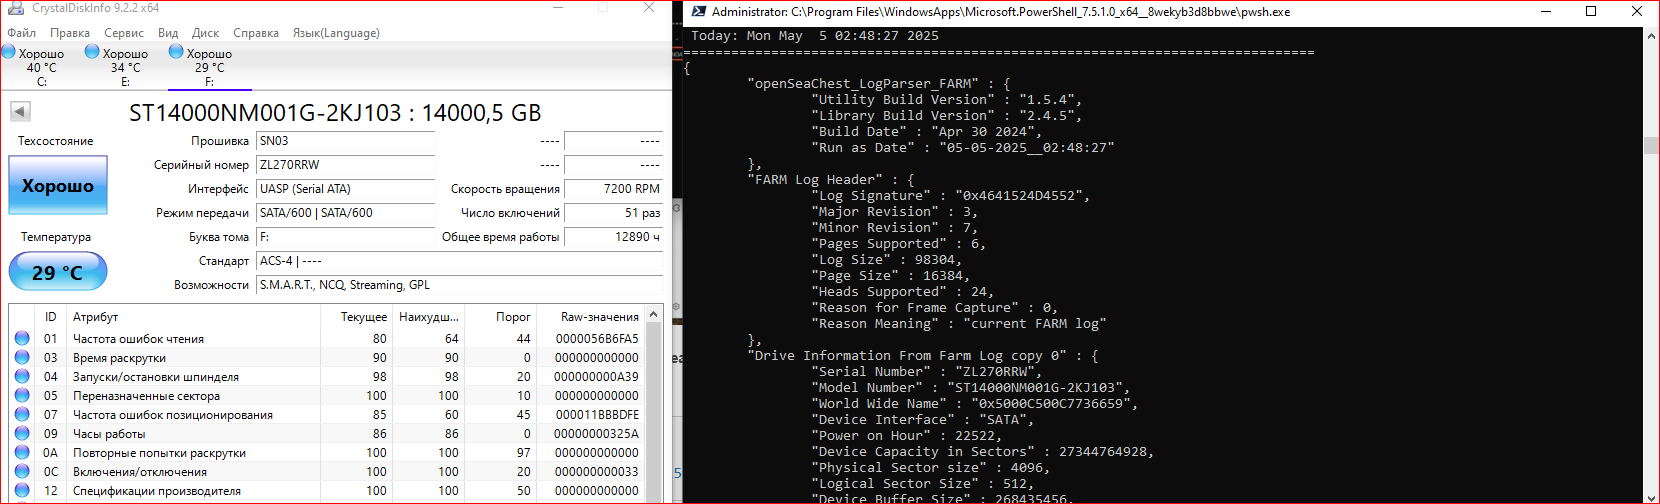The height and width of the screenshot is (504, 1660).
Task: Select drive C: status tab
Action: click(41, 66)
